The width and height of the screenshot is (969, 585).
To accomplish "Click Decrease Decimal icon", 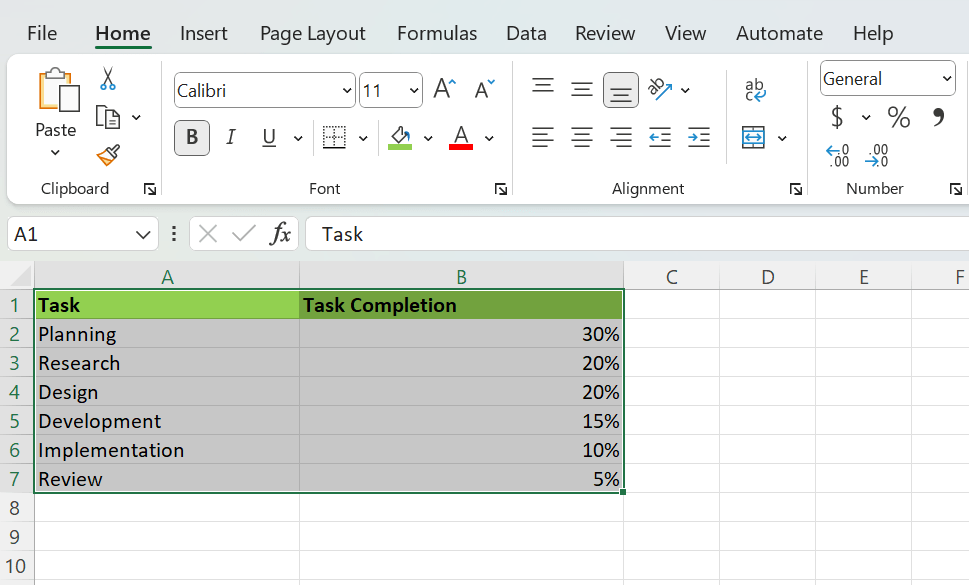I will point(876,155).
